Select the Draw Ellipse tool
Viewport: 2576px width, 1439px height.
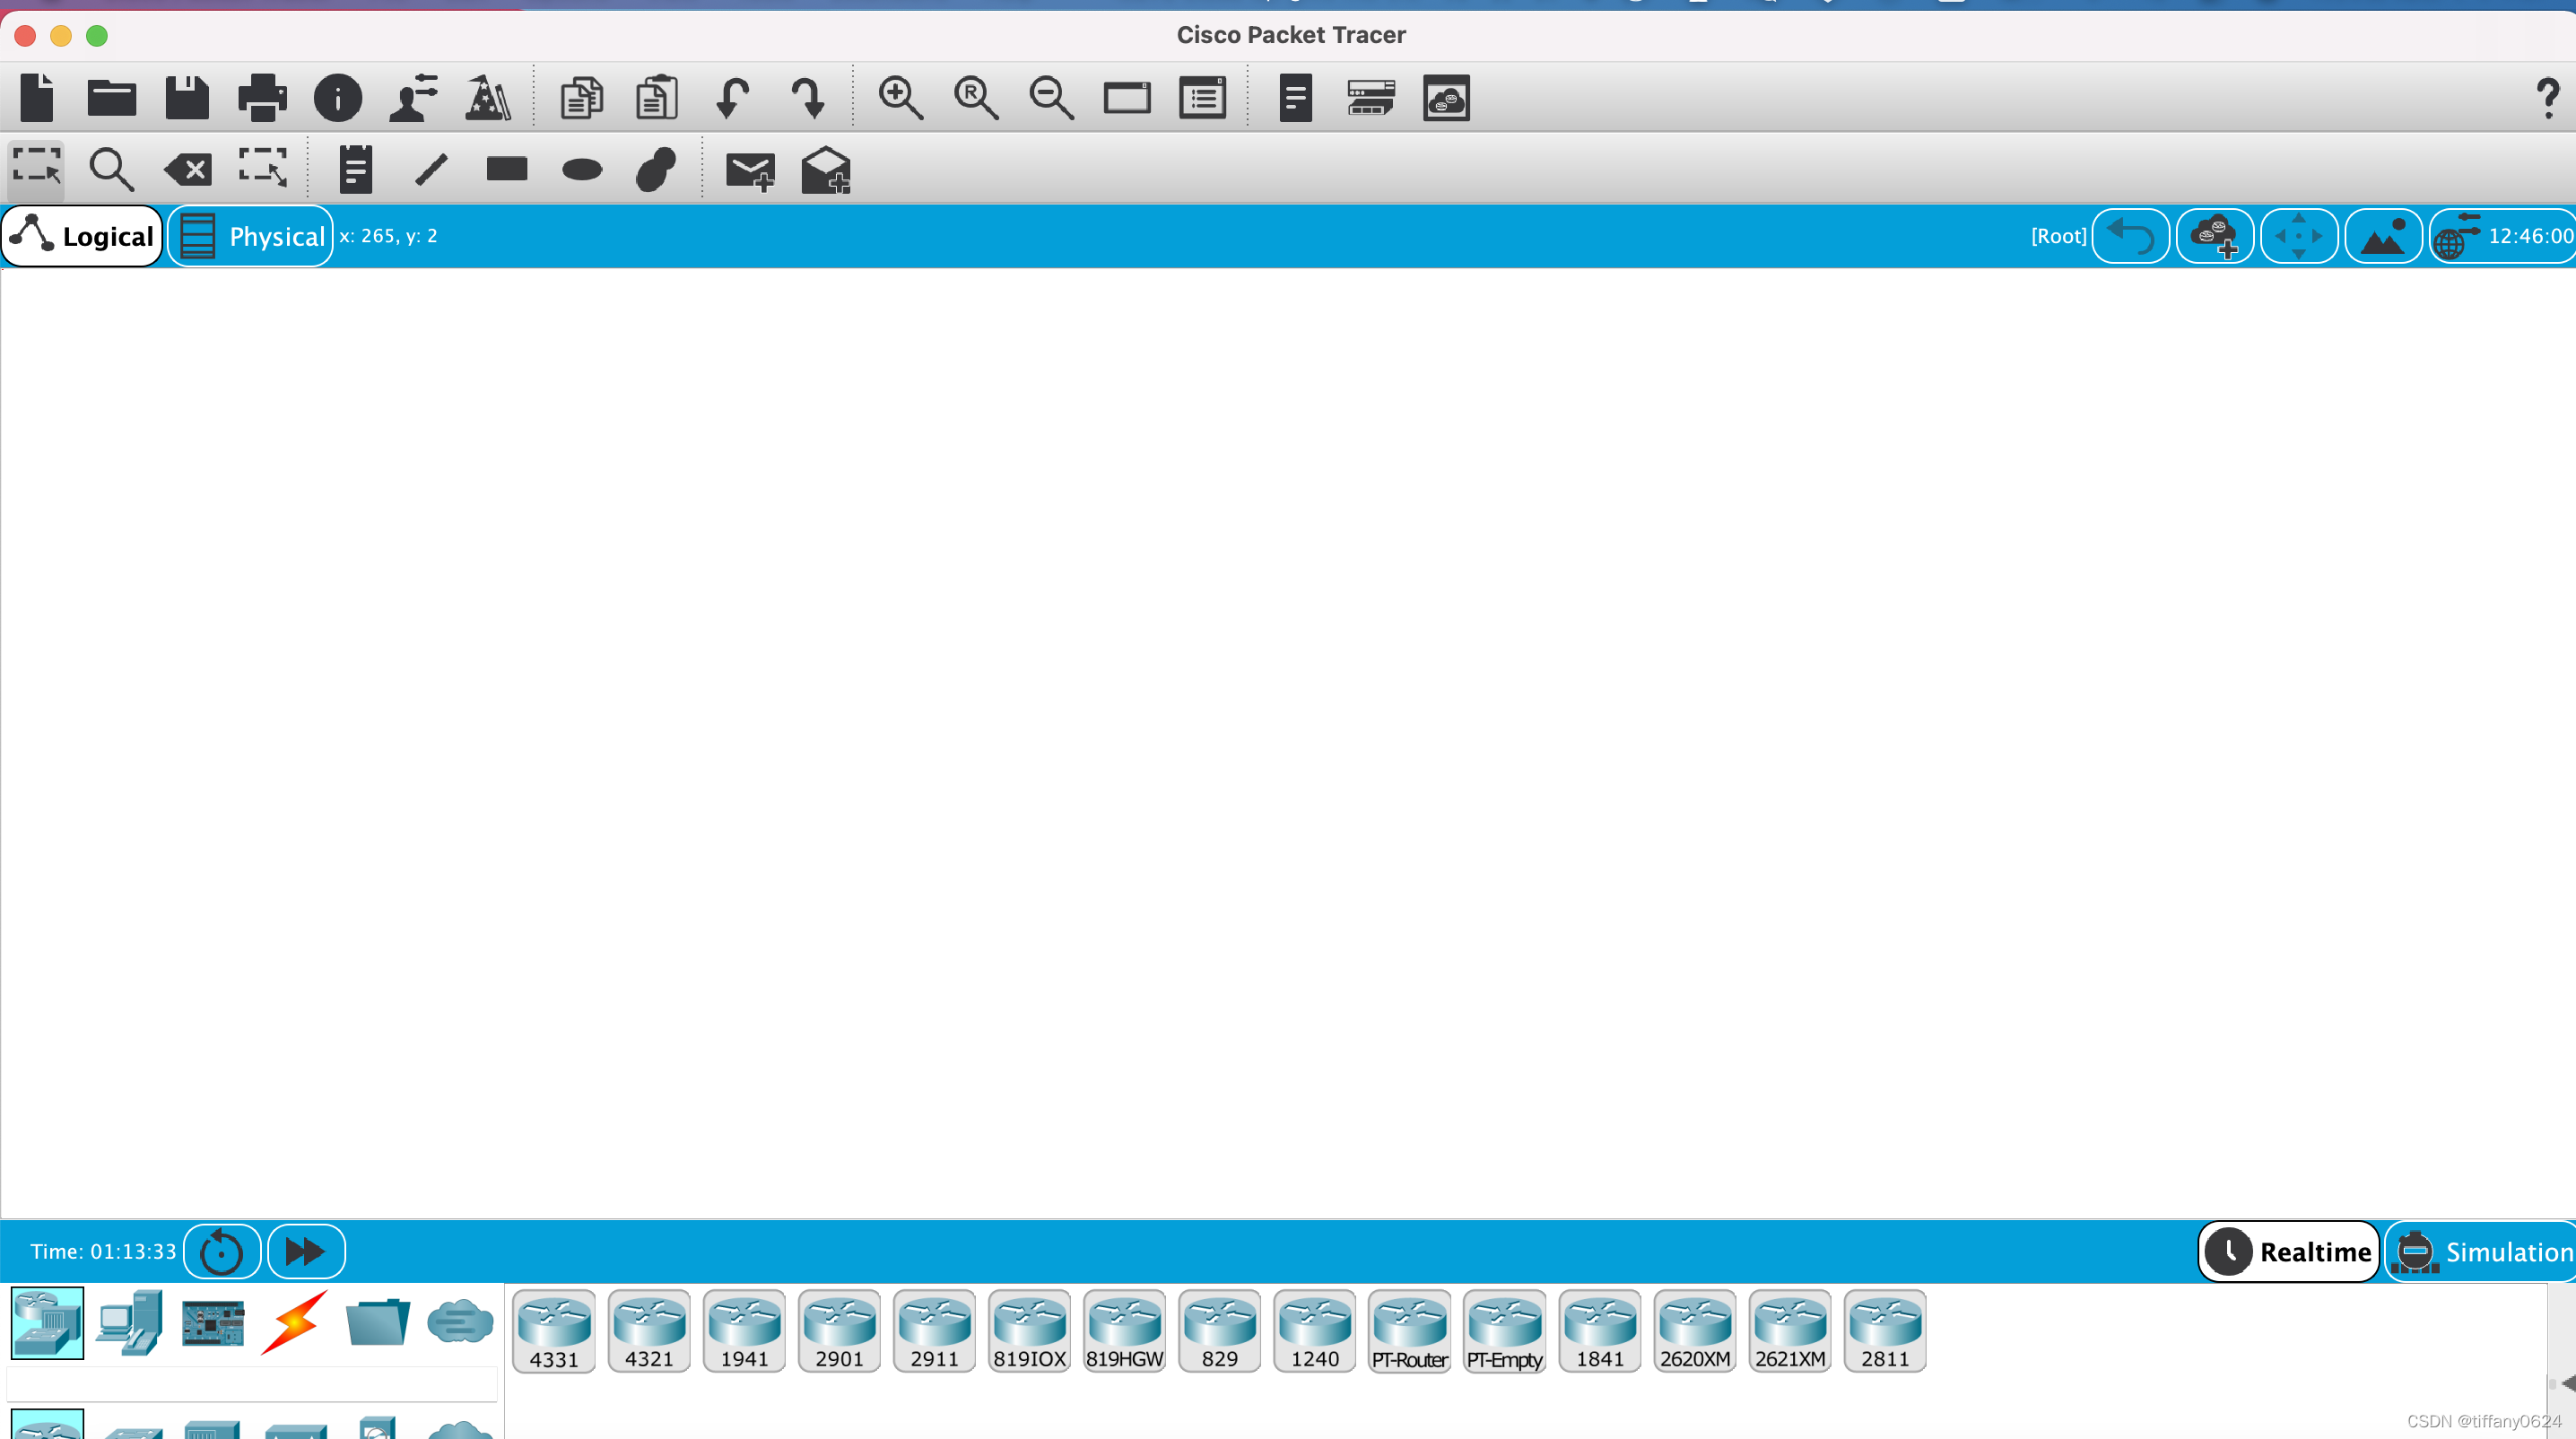(582, 169)
